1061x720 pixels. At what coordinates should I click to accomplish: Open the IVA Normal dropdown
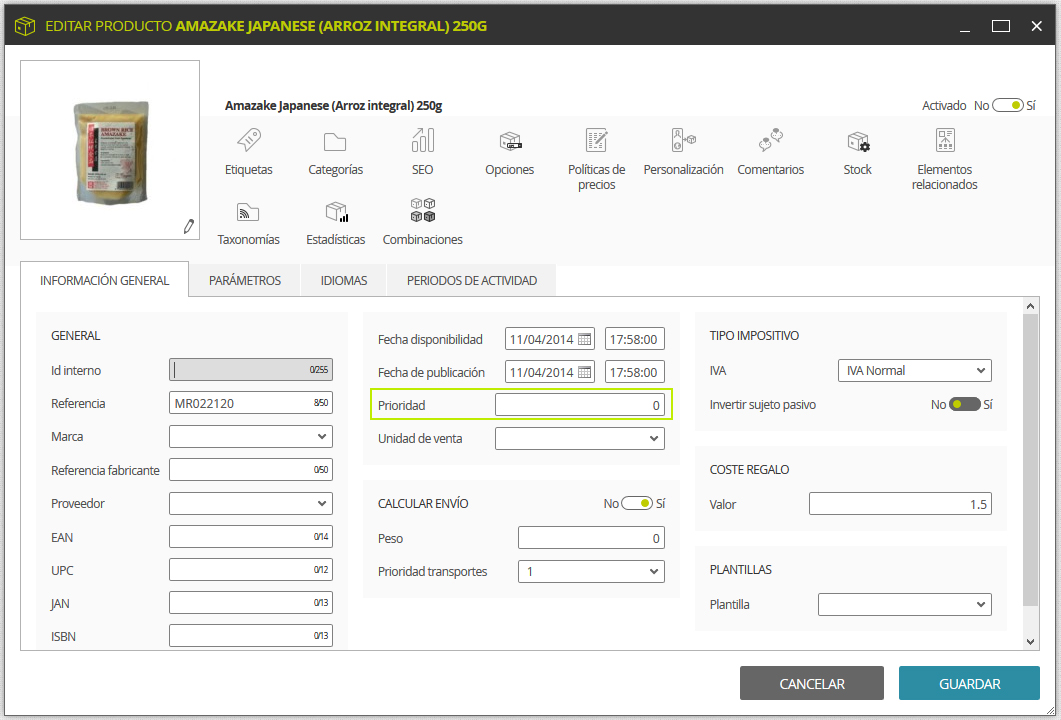click(x=915, y=371)
